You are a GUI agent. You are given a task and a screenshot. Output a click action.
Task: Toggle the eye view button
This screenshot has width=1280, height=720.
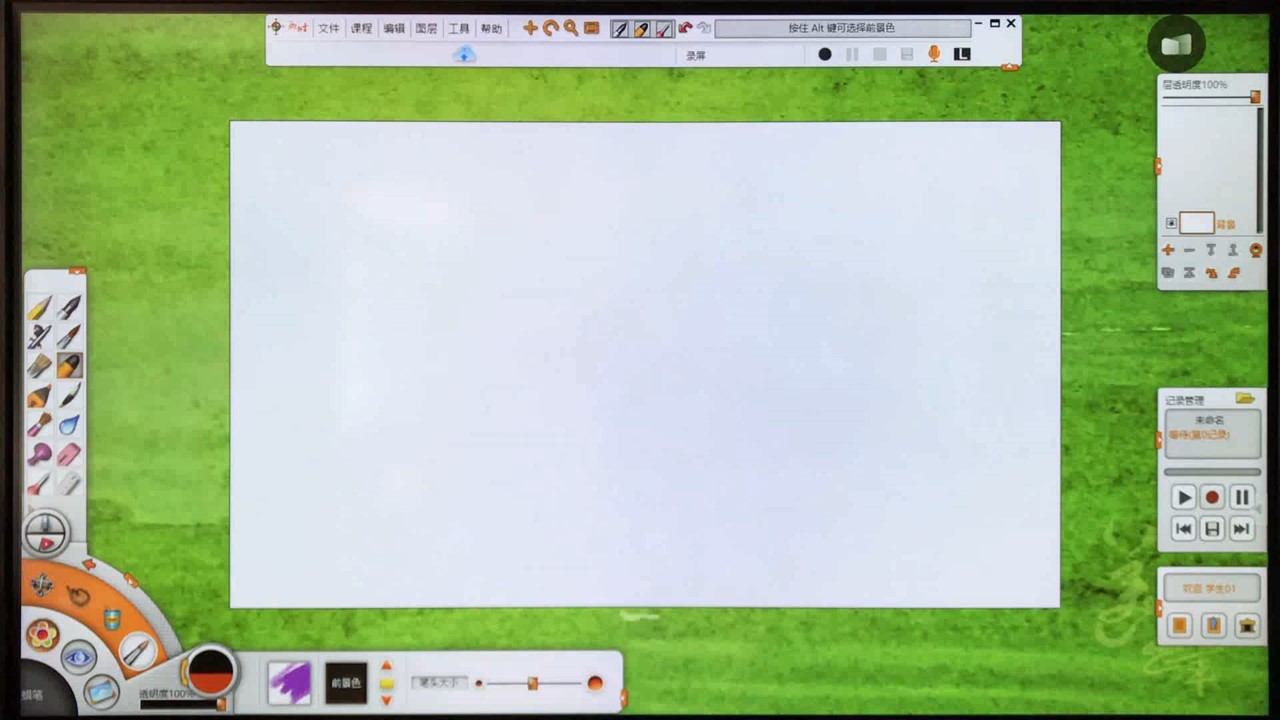[x=78, y=658]
